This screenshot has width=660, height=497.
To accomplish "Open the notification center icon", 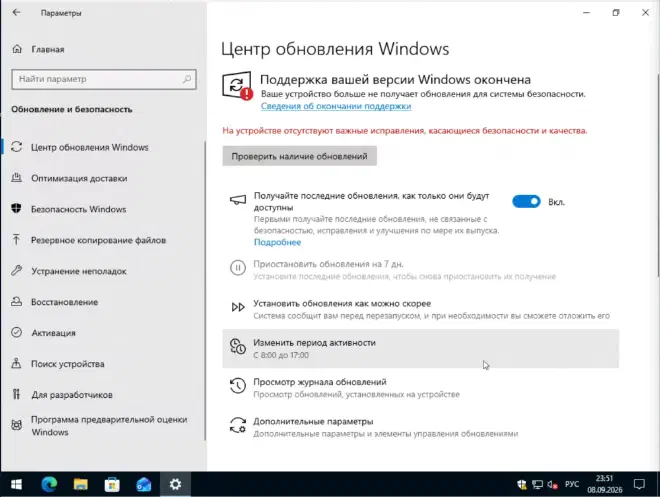I will [x=639, y=484].
